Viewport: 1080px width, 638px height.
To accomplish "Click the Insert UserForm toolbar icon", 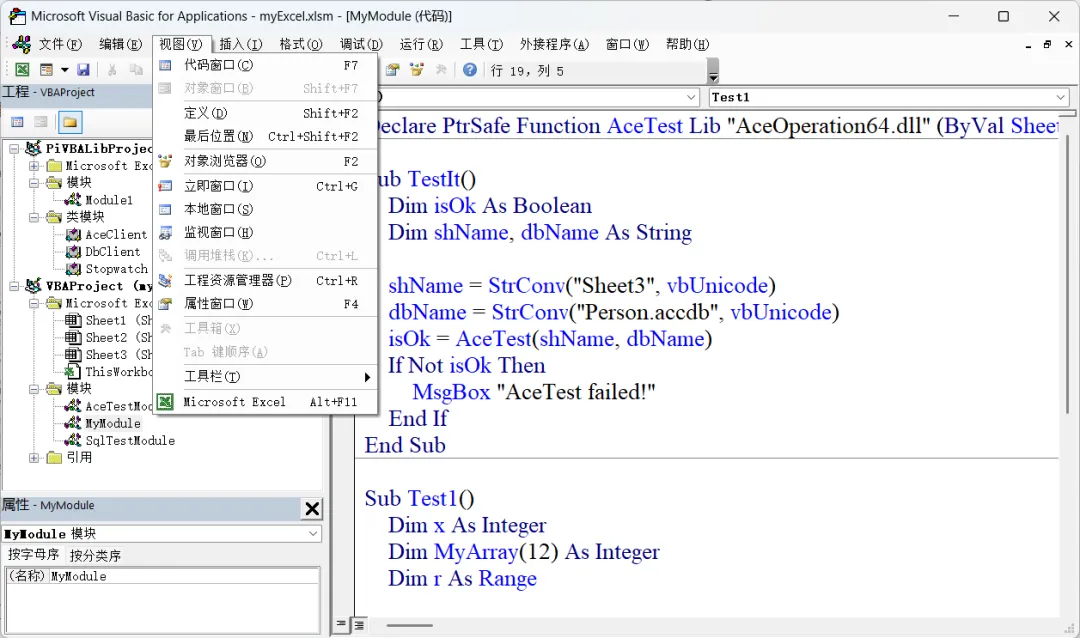I will [46, 70].
